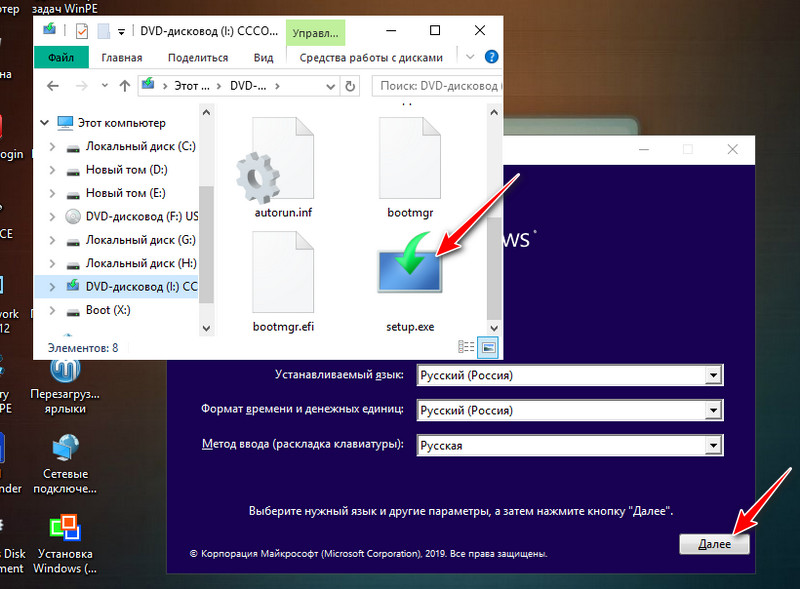This screenshot has width=800, height=589.
Task: Switch to details view layout icon
Action: (x=466, y=347)
